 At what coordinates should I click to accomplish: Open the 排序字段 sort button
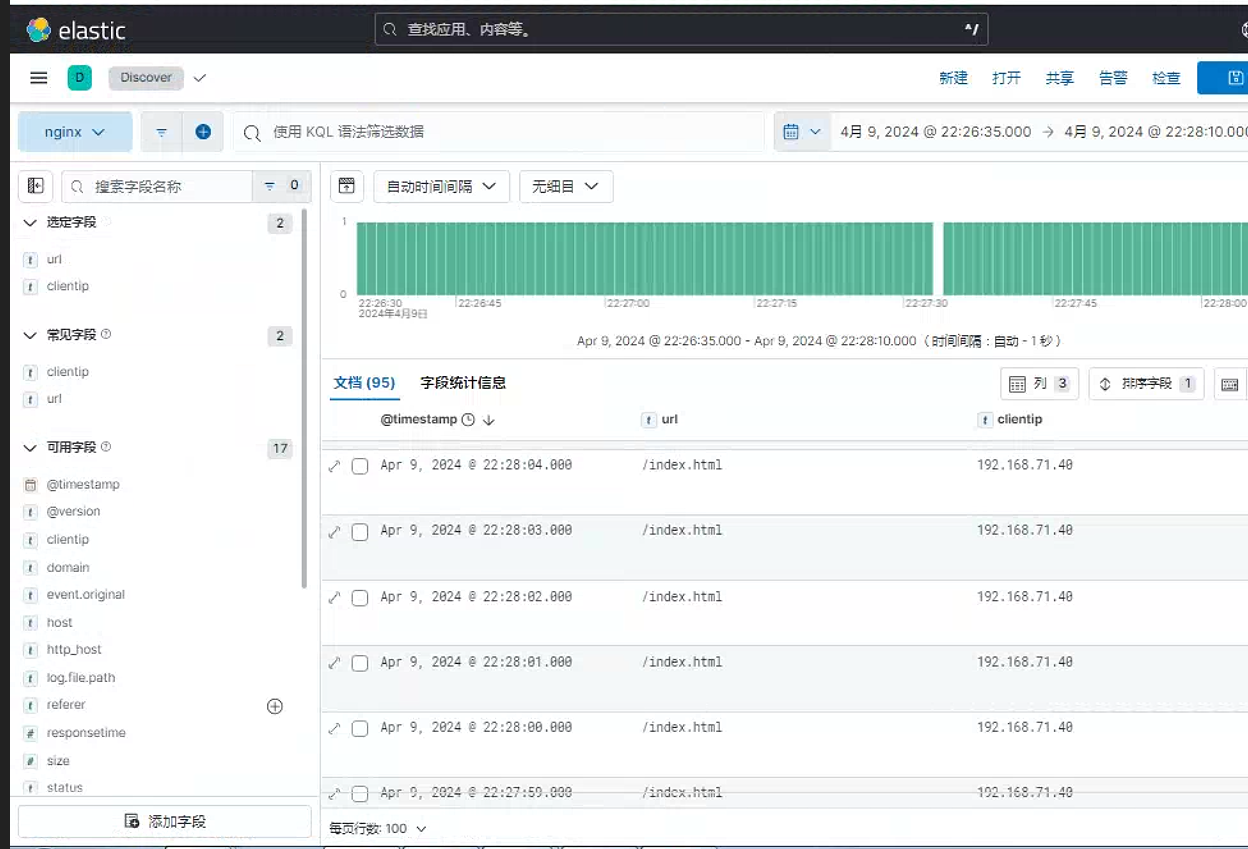(1146, 384)
